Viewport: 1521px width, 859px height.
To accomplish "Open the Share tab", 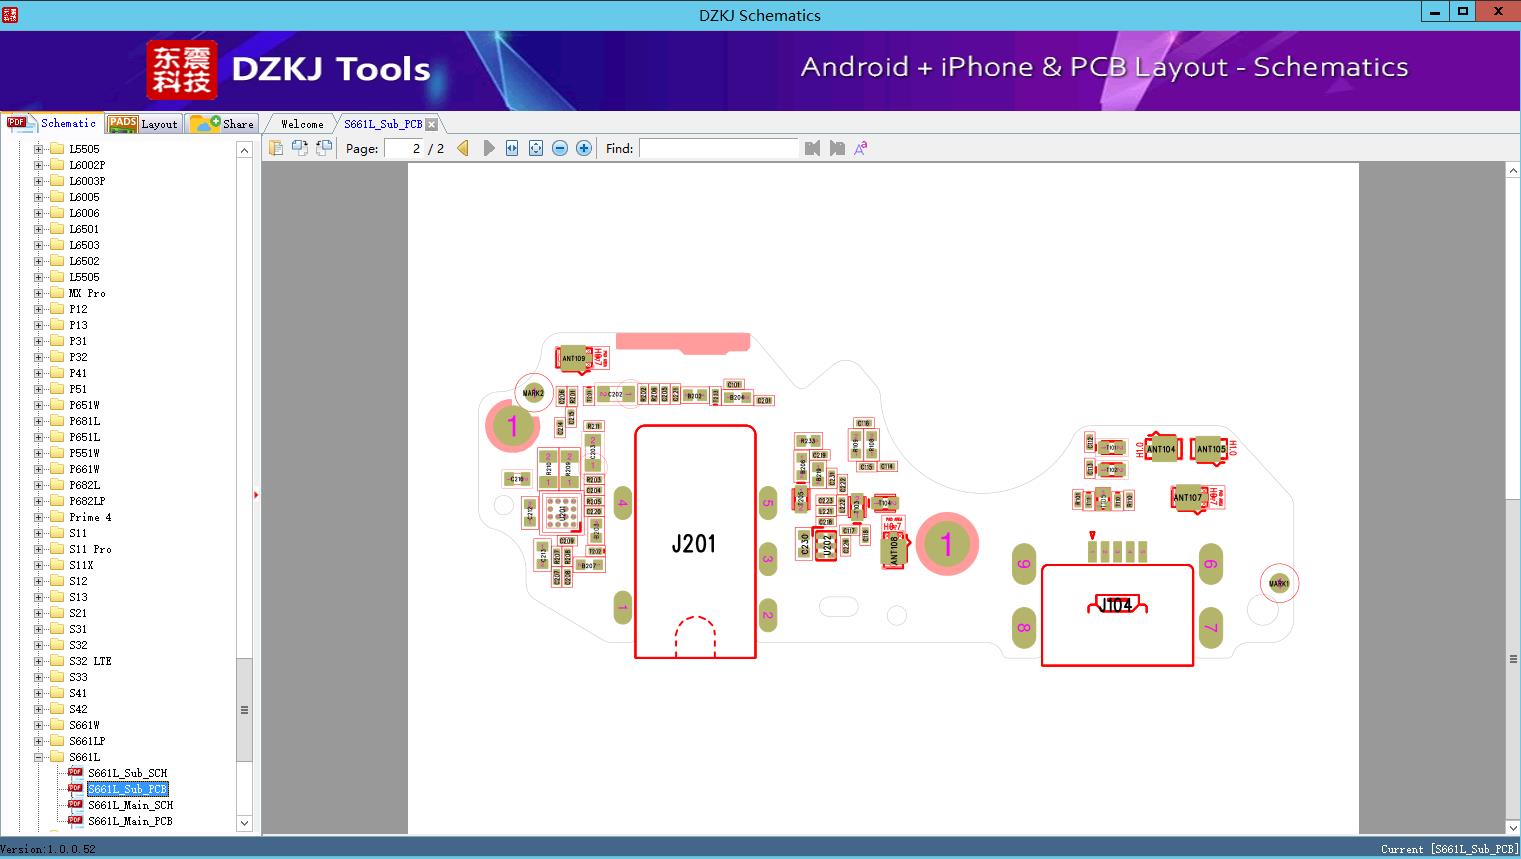I will click(x=223, y=124).
